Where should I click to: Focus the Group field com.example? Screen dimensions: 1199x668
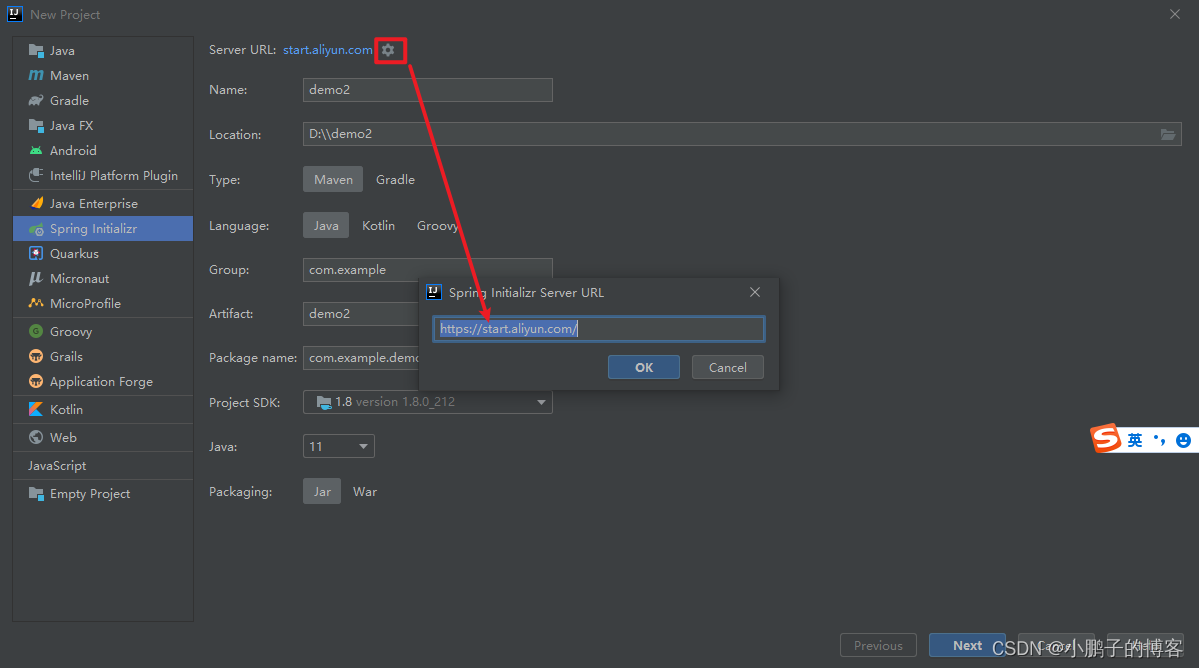(x=427, y=270)
